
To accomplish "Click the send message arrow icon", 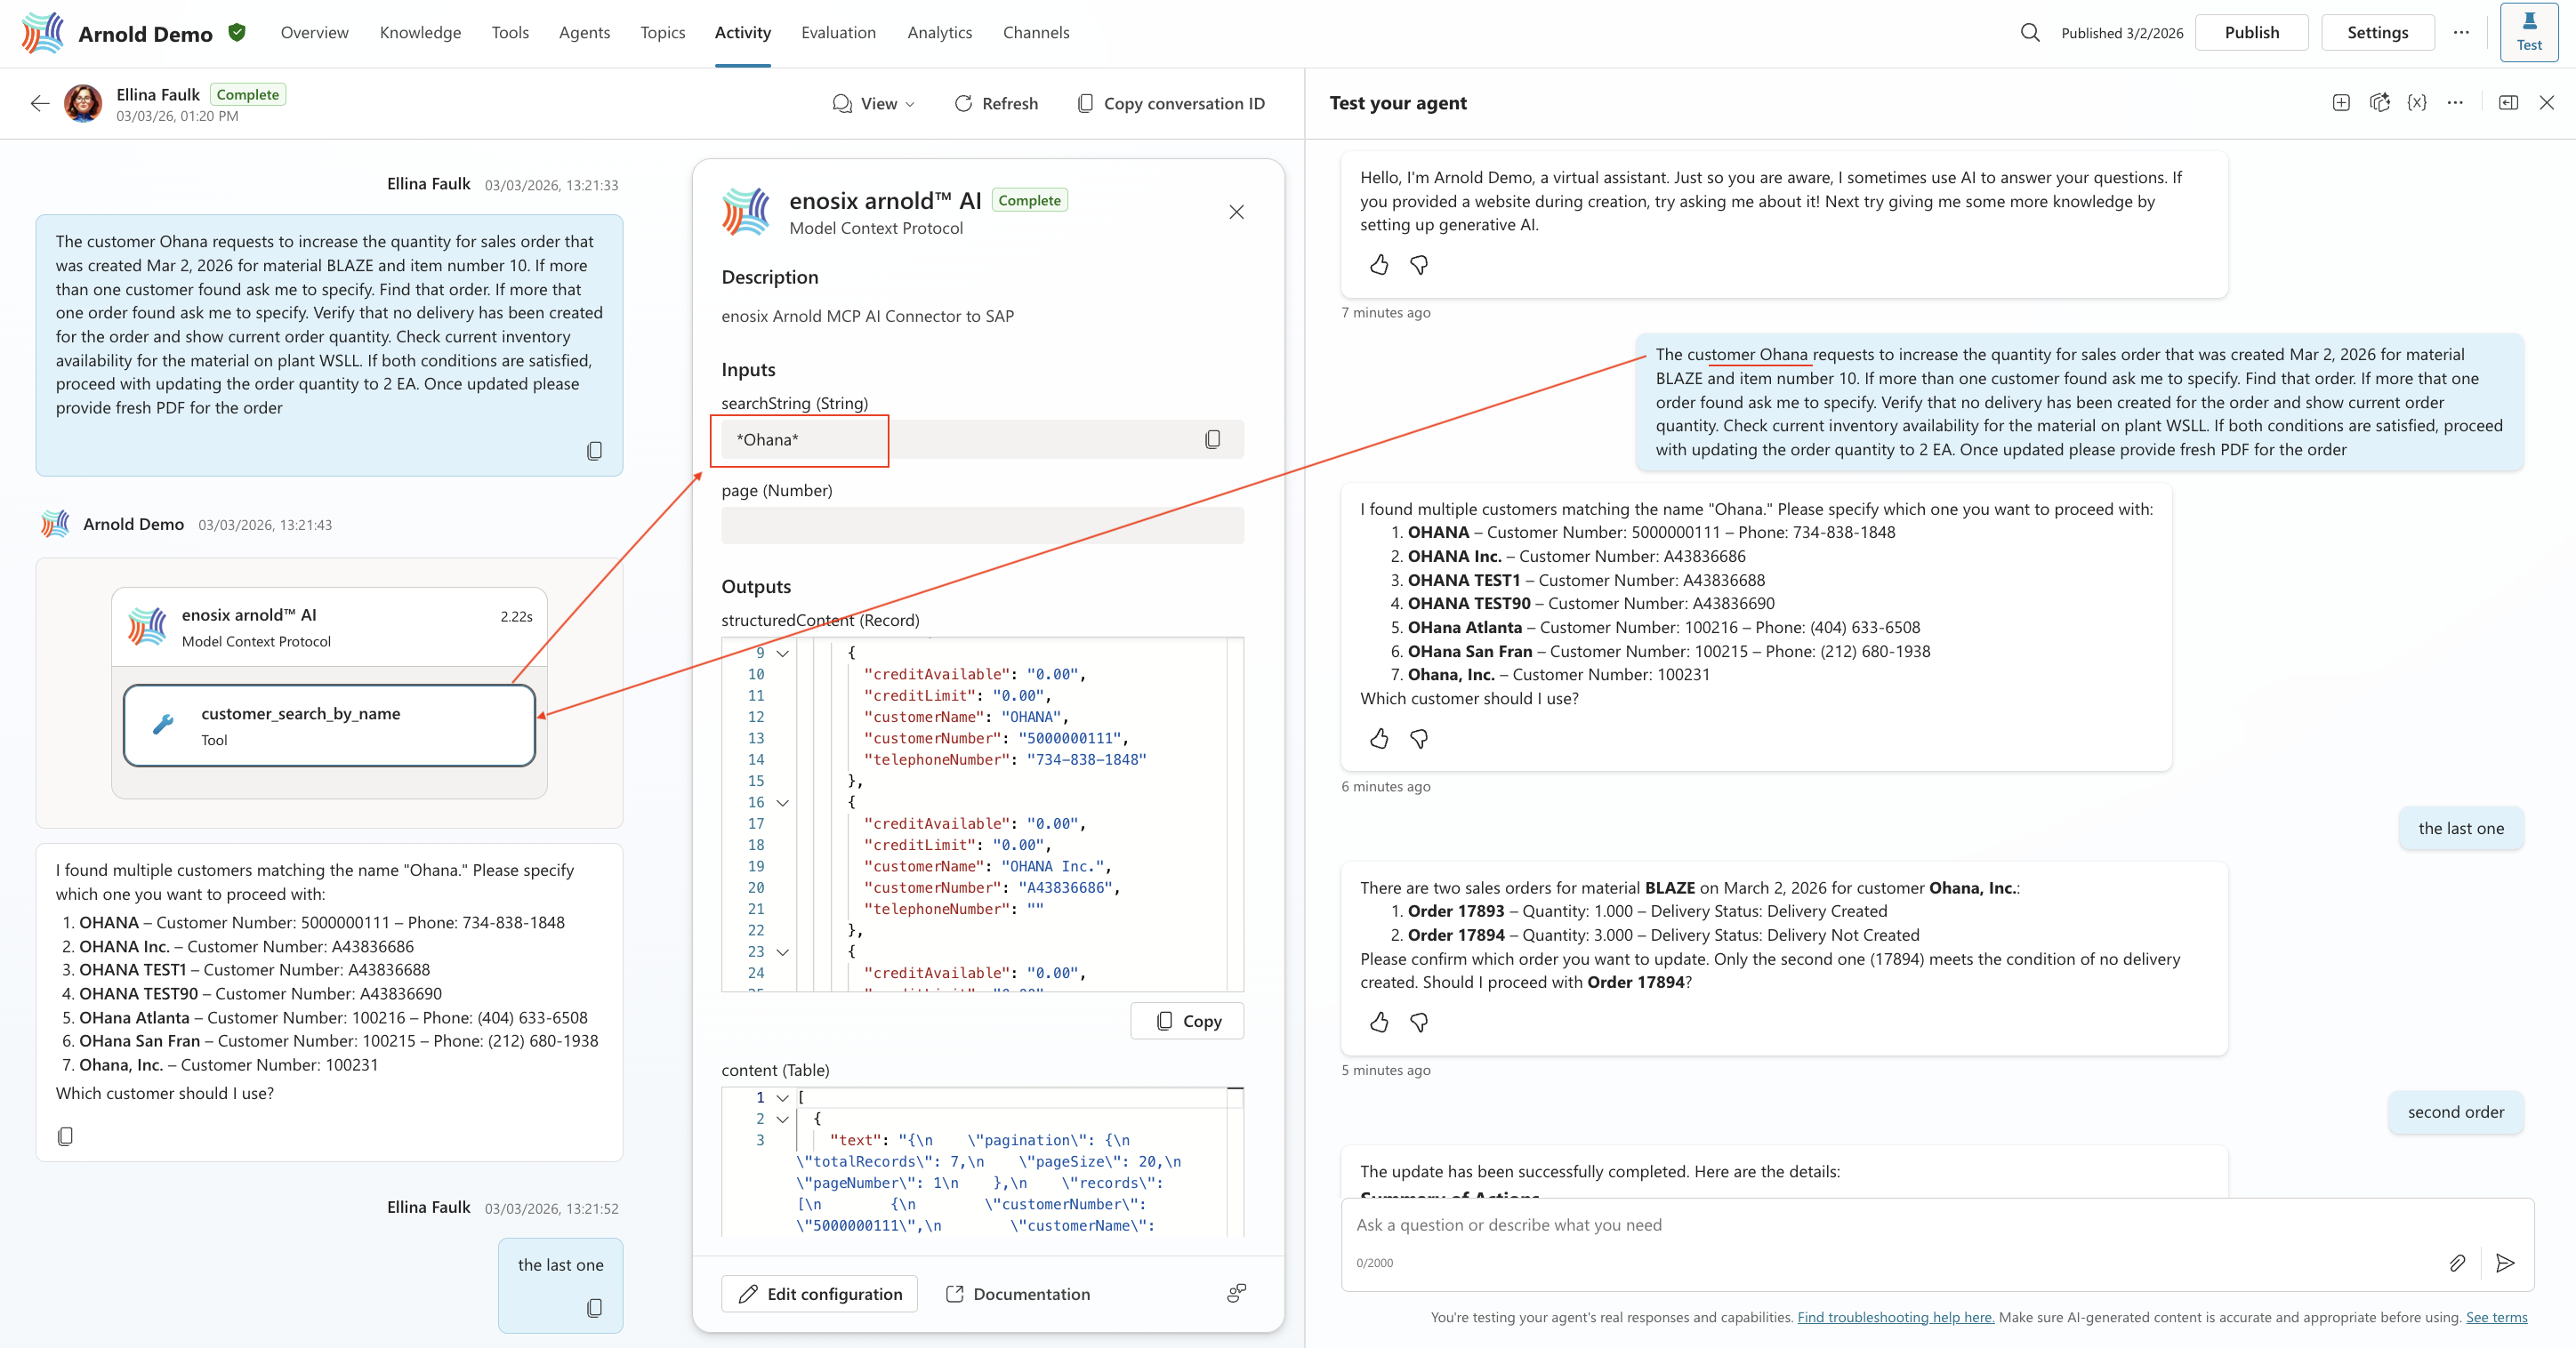I will (x=2505, y=1263).
